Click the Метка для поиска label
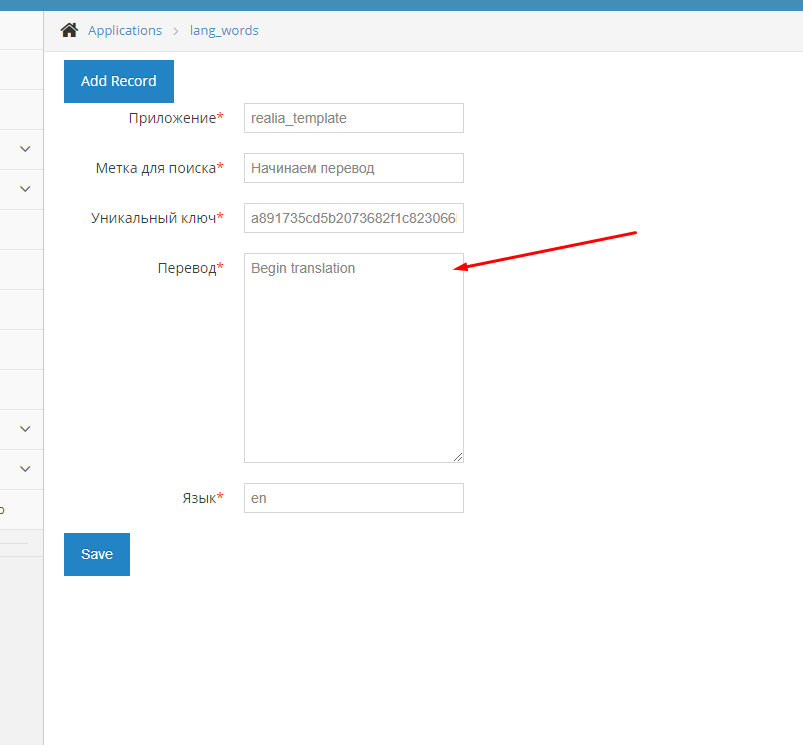This screenshot has height=745, width=803. [155, 168]
